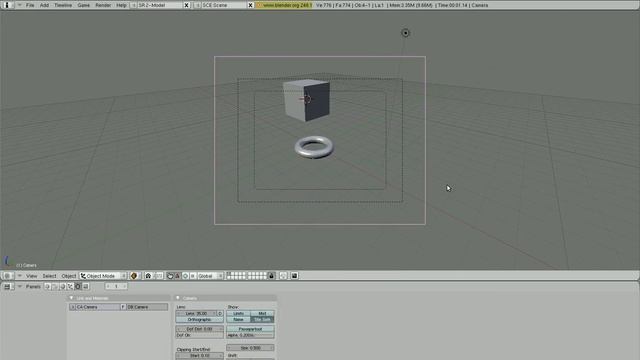Collapse the buttons window header menus arrow
This screenshot has width=640, height=360.
click(19, 287)
